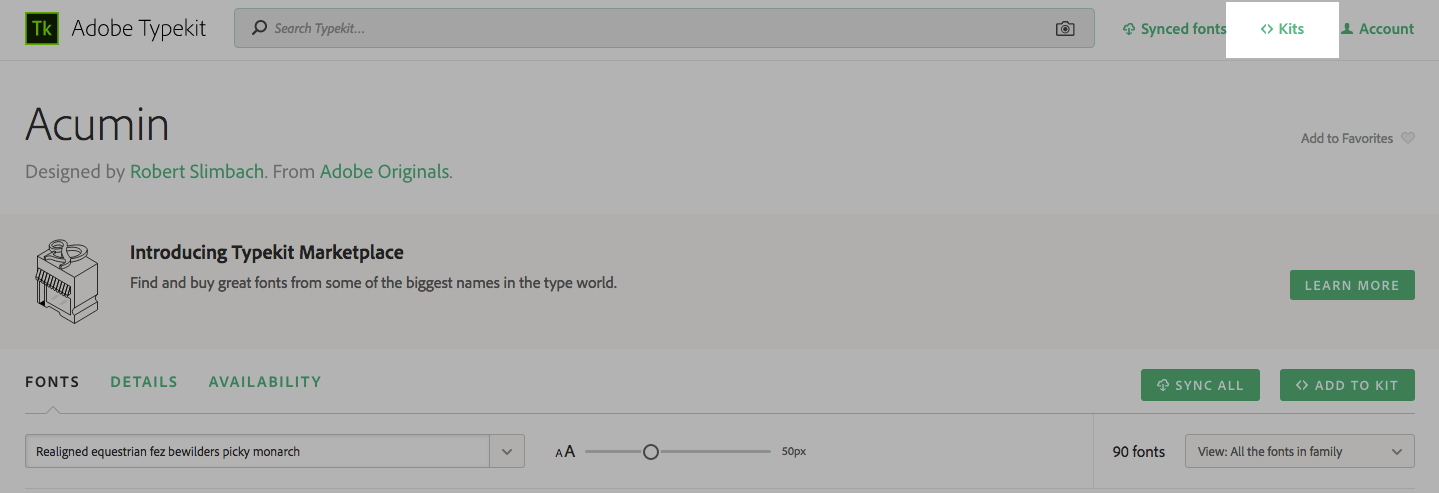This screenshot has width=1439, height=493.
Task: Click the heart favorite icon
Action: pyautogui.click(x=1408, y=138)
